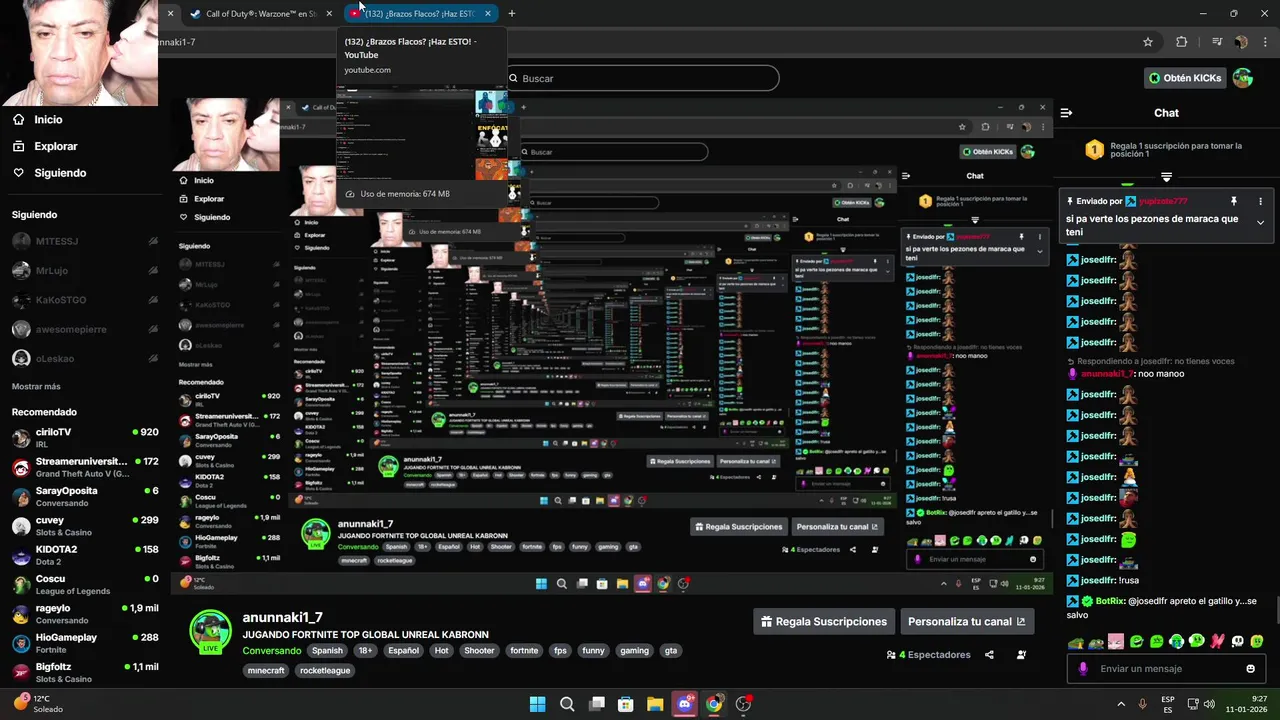This screenshot has width=1280, height=720.
Task: Close the Call of Duty Warzone tab
Action: (x=329, y=14)
